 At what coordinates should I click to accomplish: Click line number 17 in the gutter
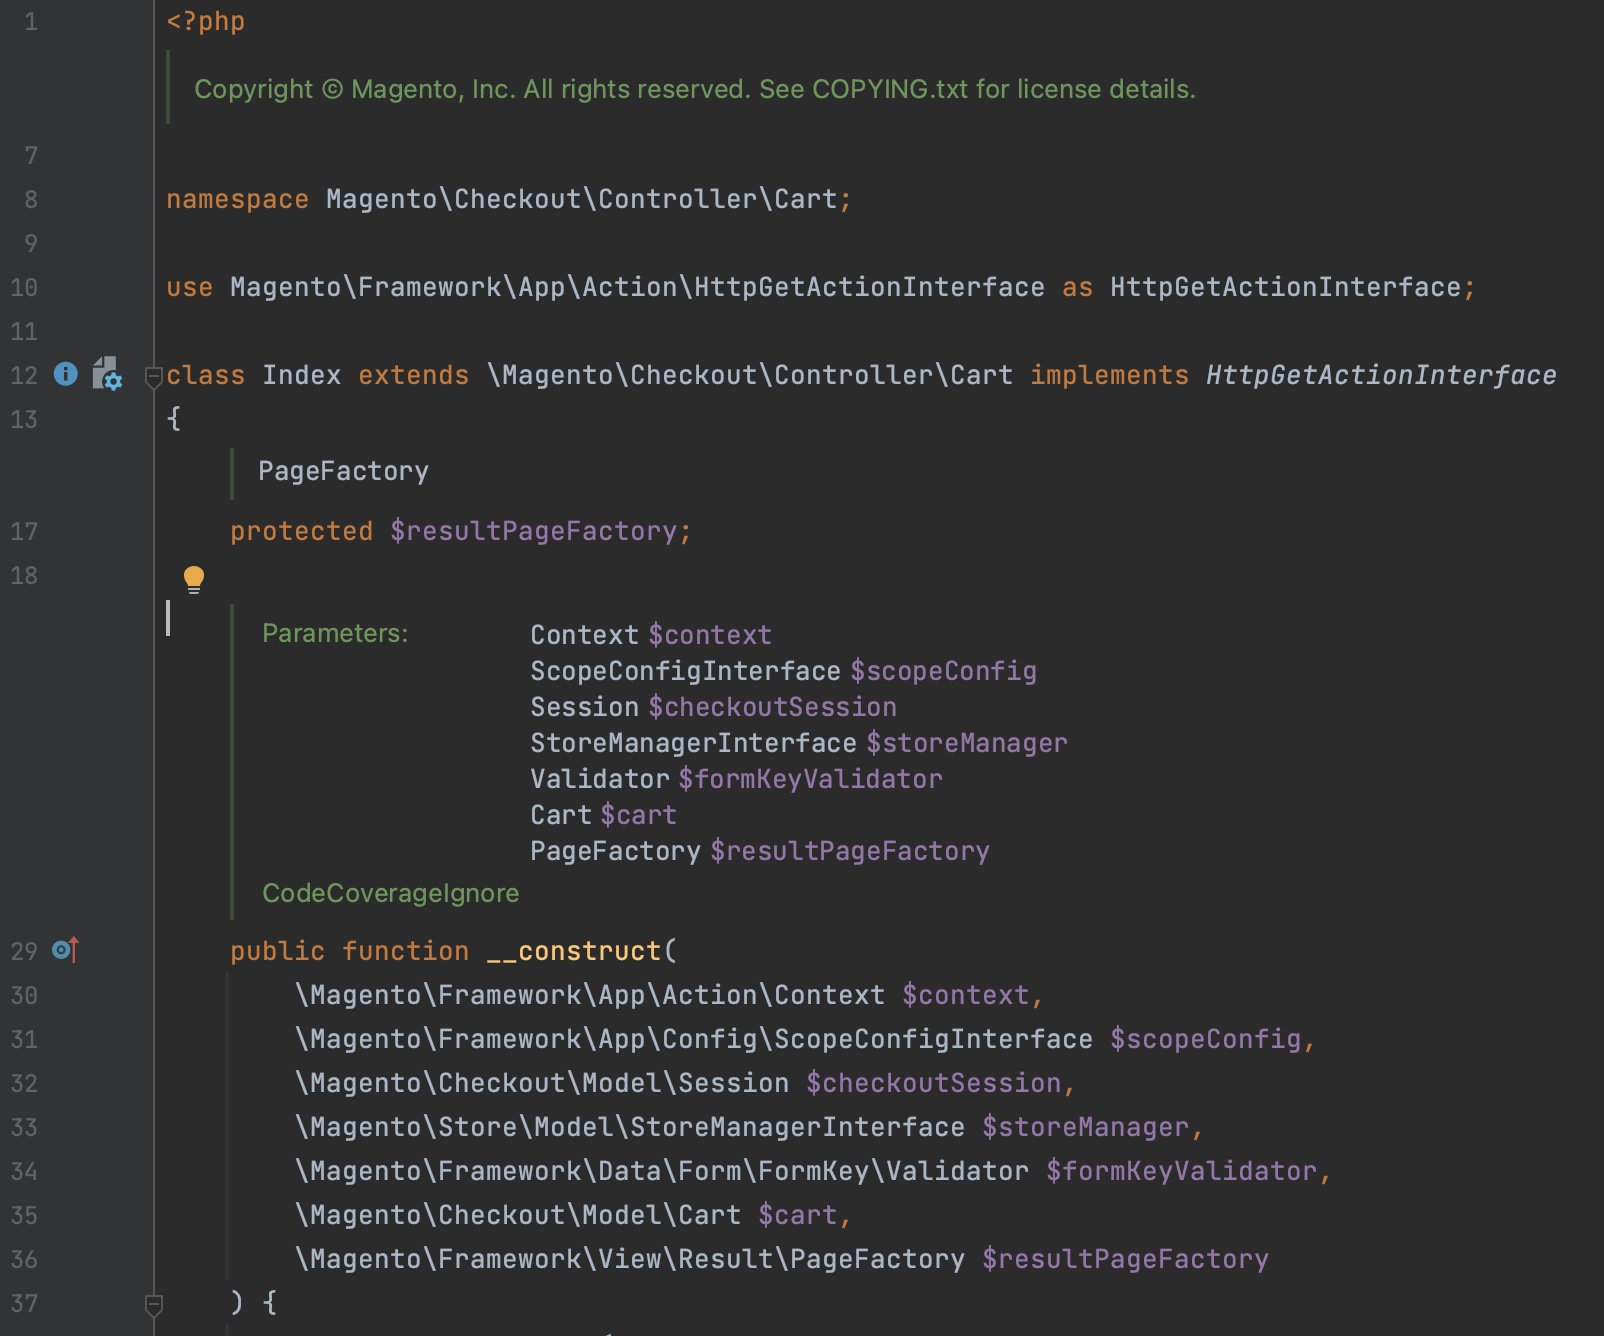coord(24,531)
